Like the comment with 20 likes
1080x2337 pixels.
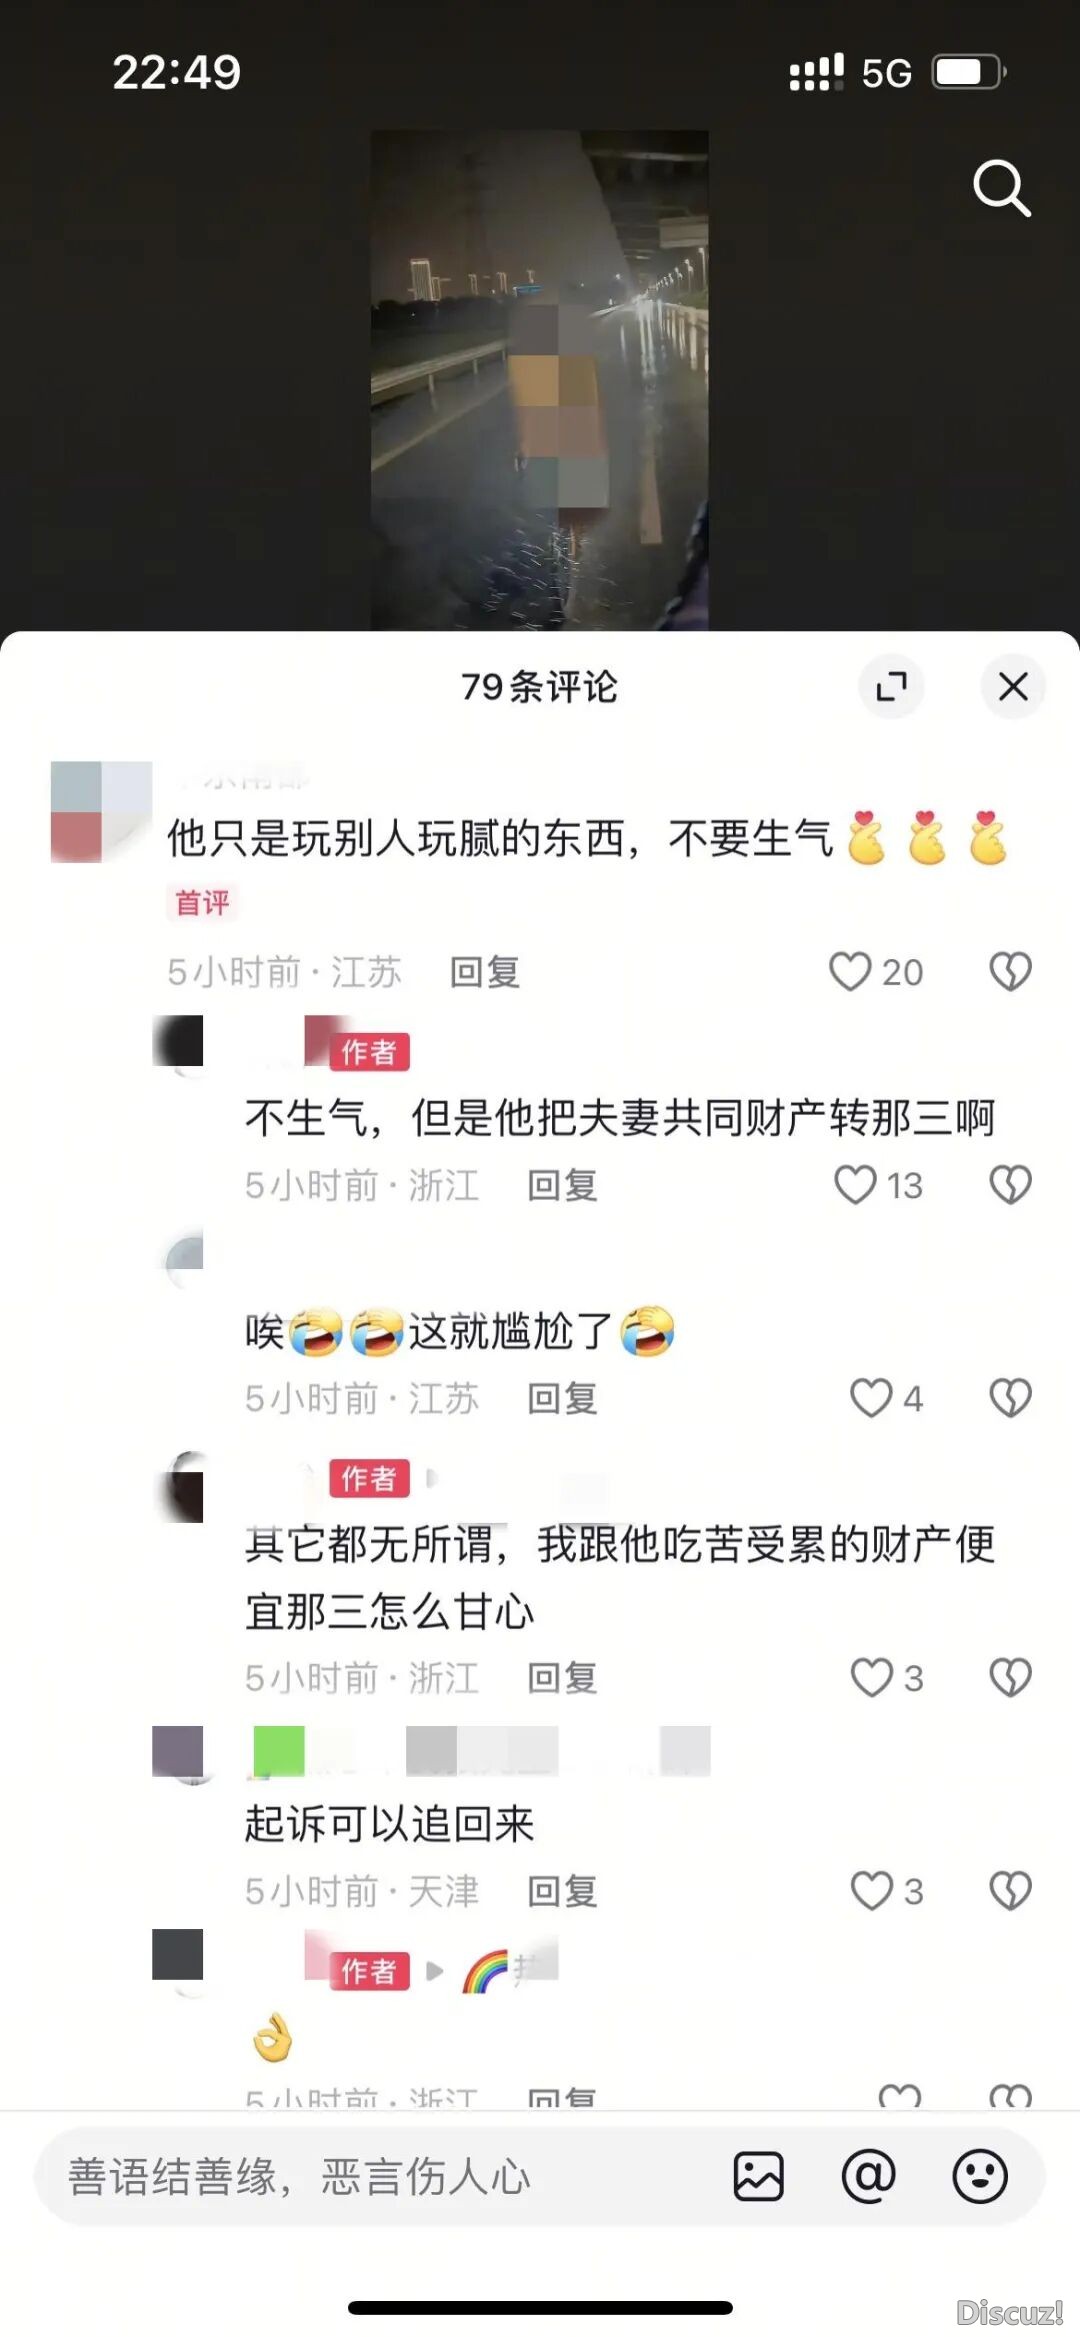pos(850,971)
